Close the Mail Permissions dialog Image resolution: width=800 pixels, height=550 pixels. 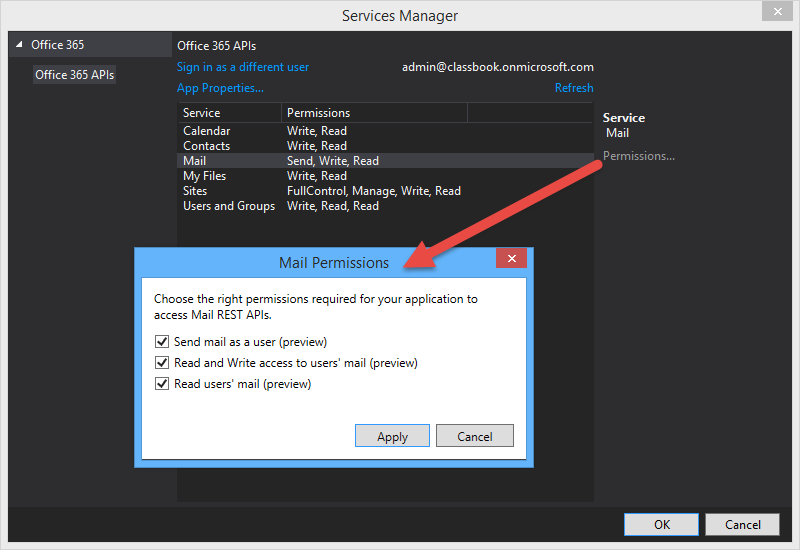pos(511,259)
